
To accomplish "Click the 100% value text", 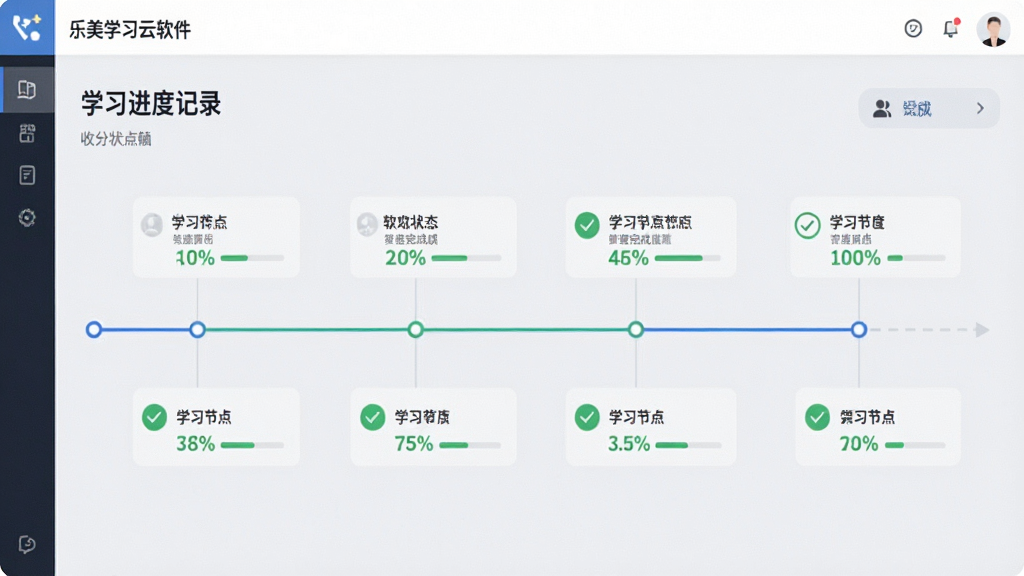I will point(856,258).
